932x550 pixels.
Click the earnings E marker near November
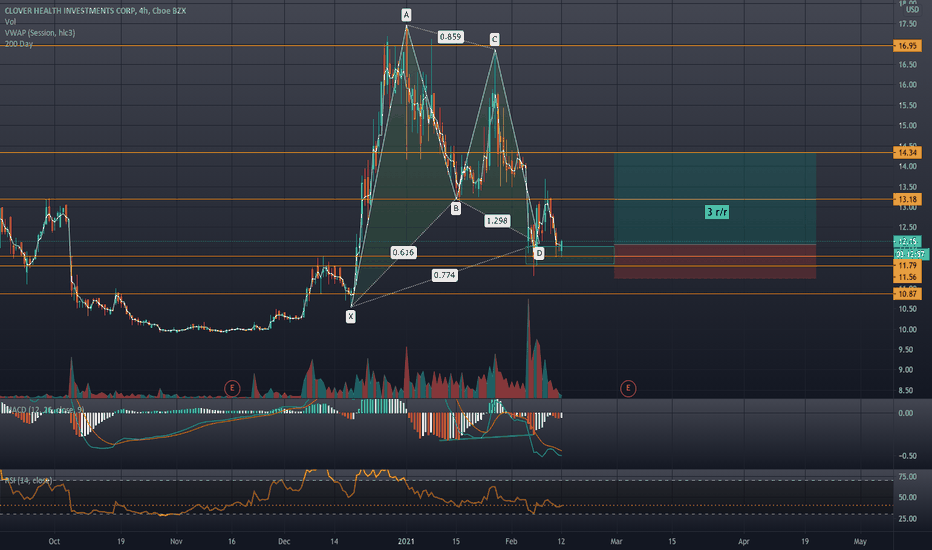point(232,389)
